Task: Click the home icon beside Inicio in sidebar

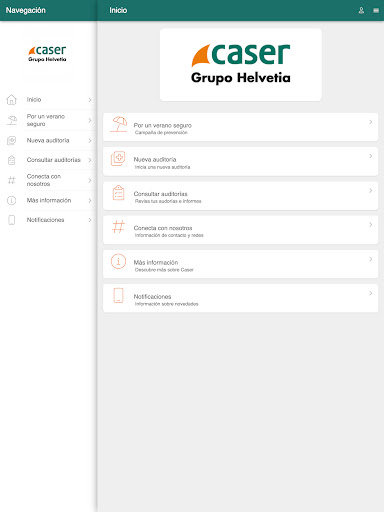Action: point(12,99)
